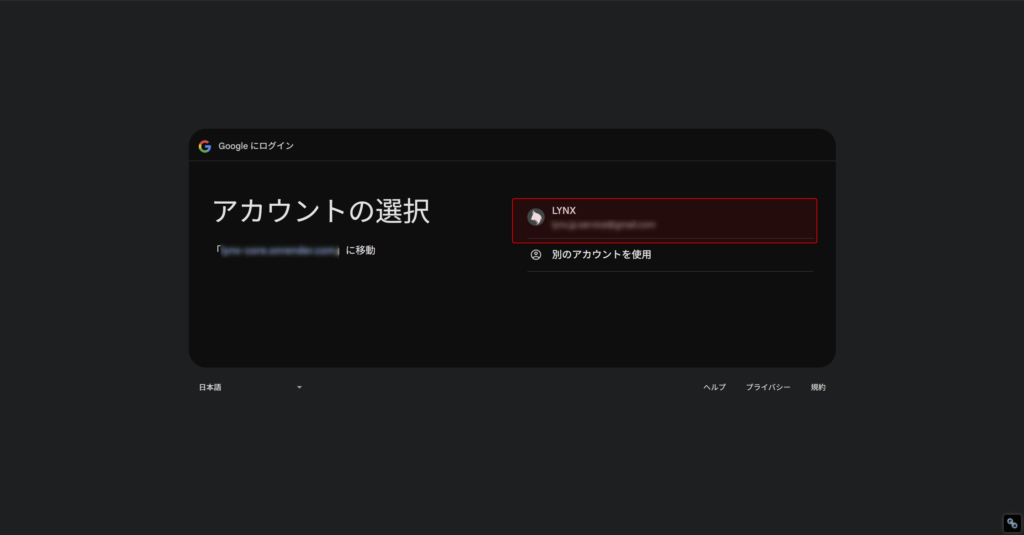Screen dimensions: 1024x535
Task: Open the 規約 terms link
Action: [818, 387]
